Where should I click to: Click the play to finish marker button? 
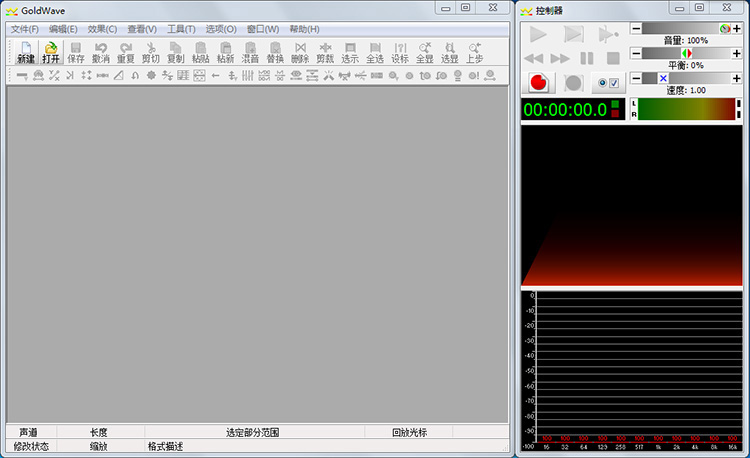point(608,34)
